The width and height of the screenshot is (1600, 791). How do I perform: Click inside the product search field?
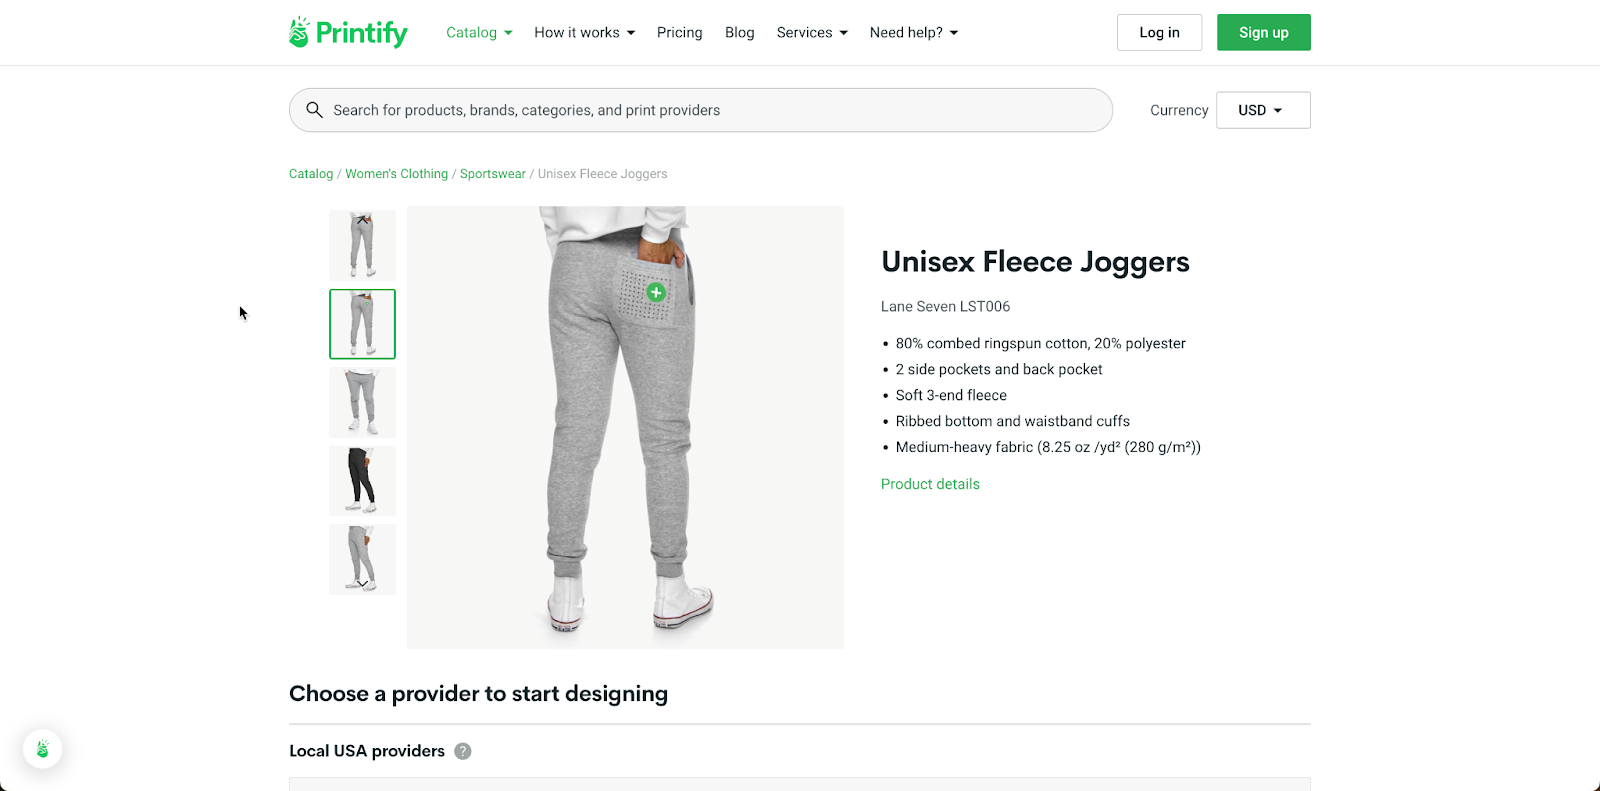click(x=700, y=110)
